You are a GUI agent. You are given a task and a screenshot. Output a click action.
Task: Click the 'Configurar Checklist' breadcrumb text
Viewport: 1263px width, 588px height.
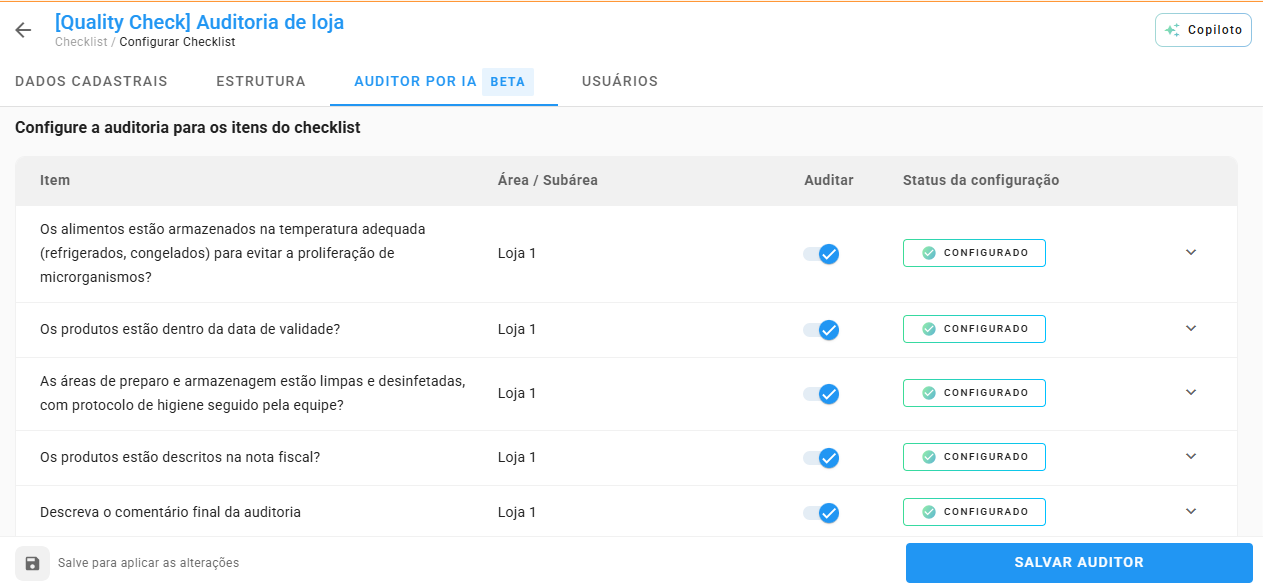(x=177, y=42)
